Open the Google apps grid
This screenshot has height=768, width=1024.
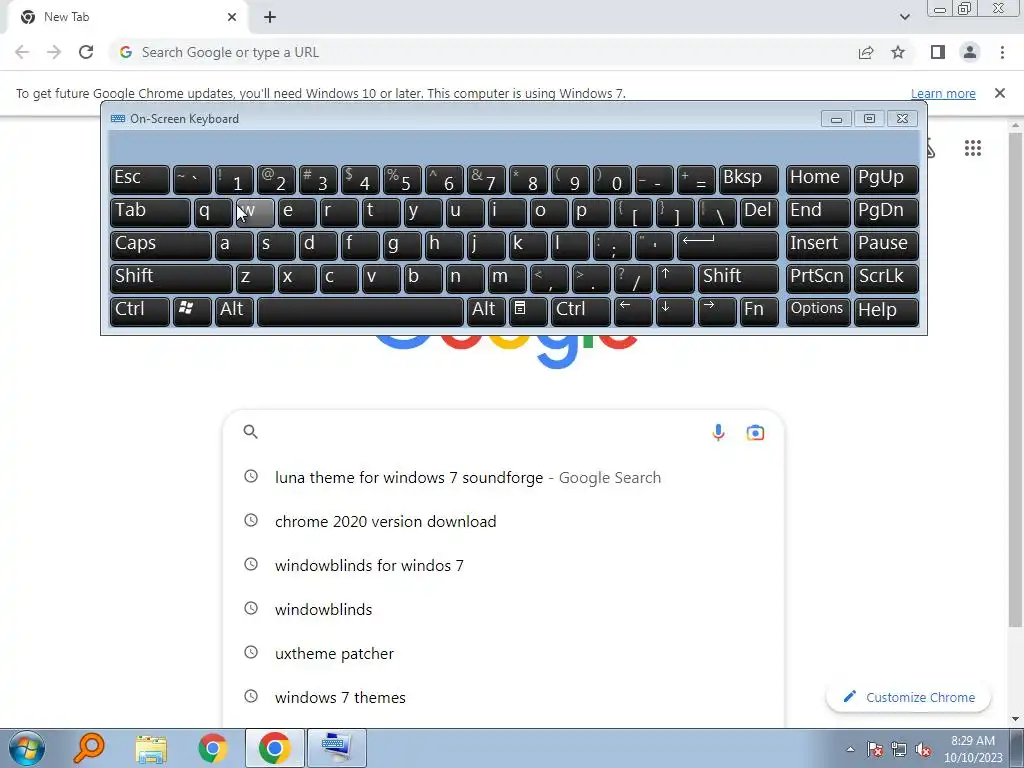972,148
